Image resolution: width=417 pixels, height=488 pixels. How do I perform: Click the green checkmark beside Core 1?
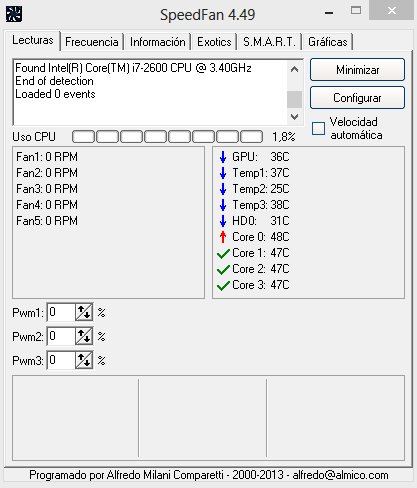click(x=223, y=253)
